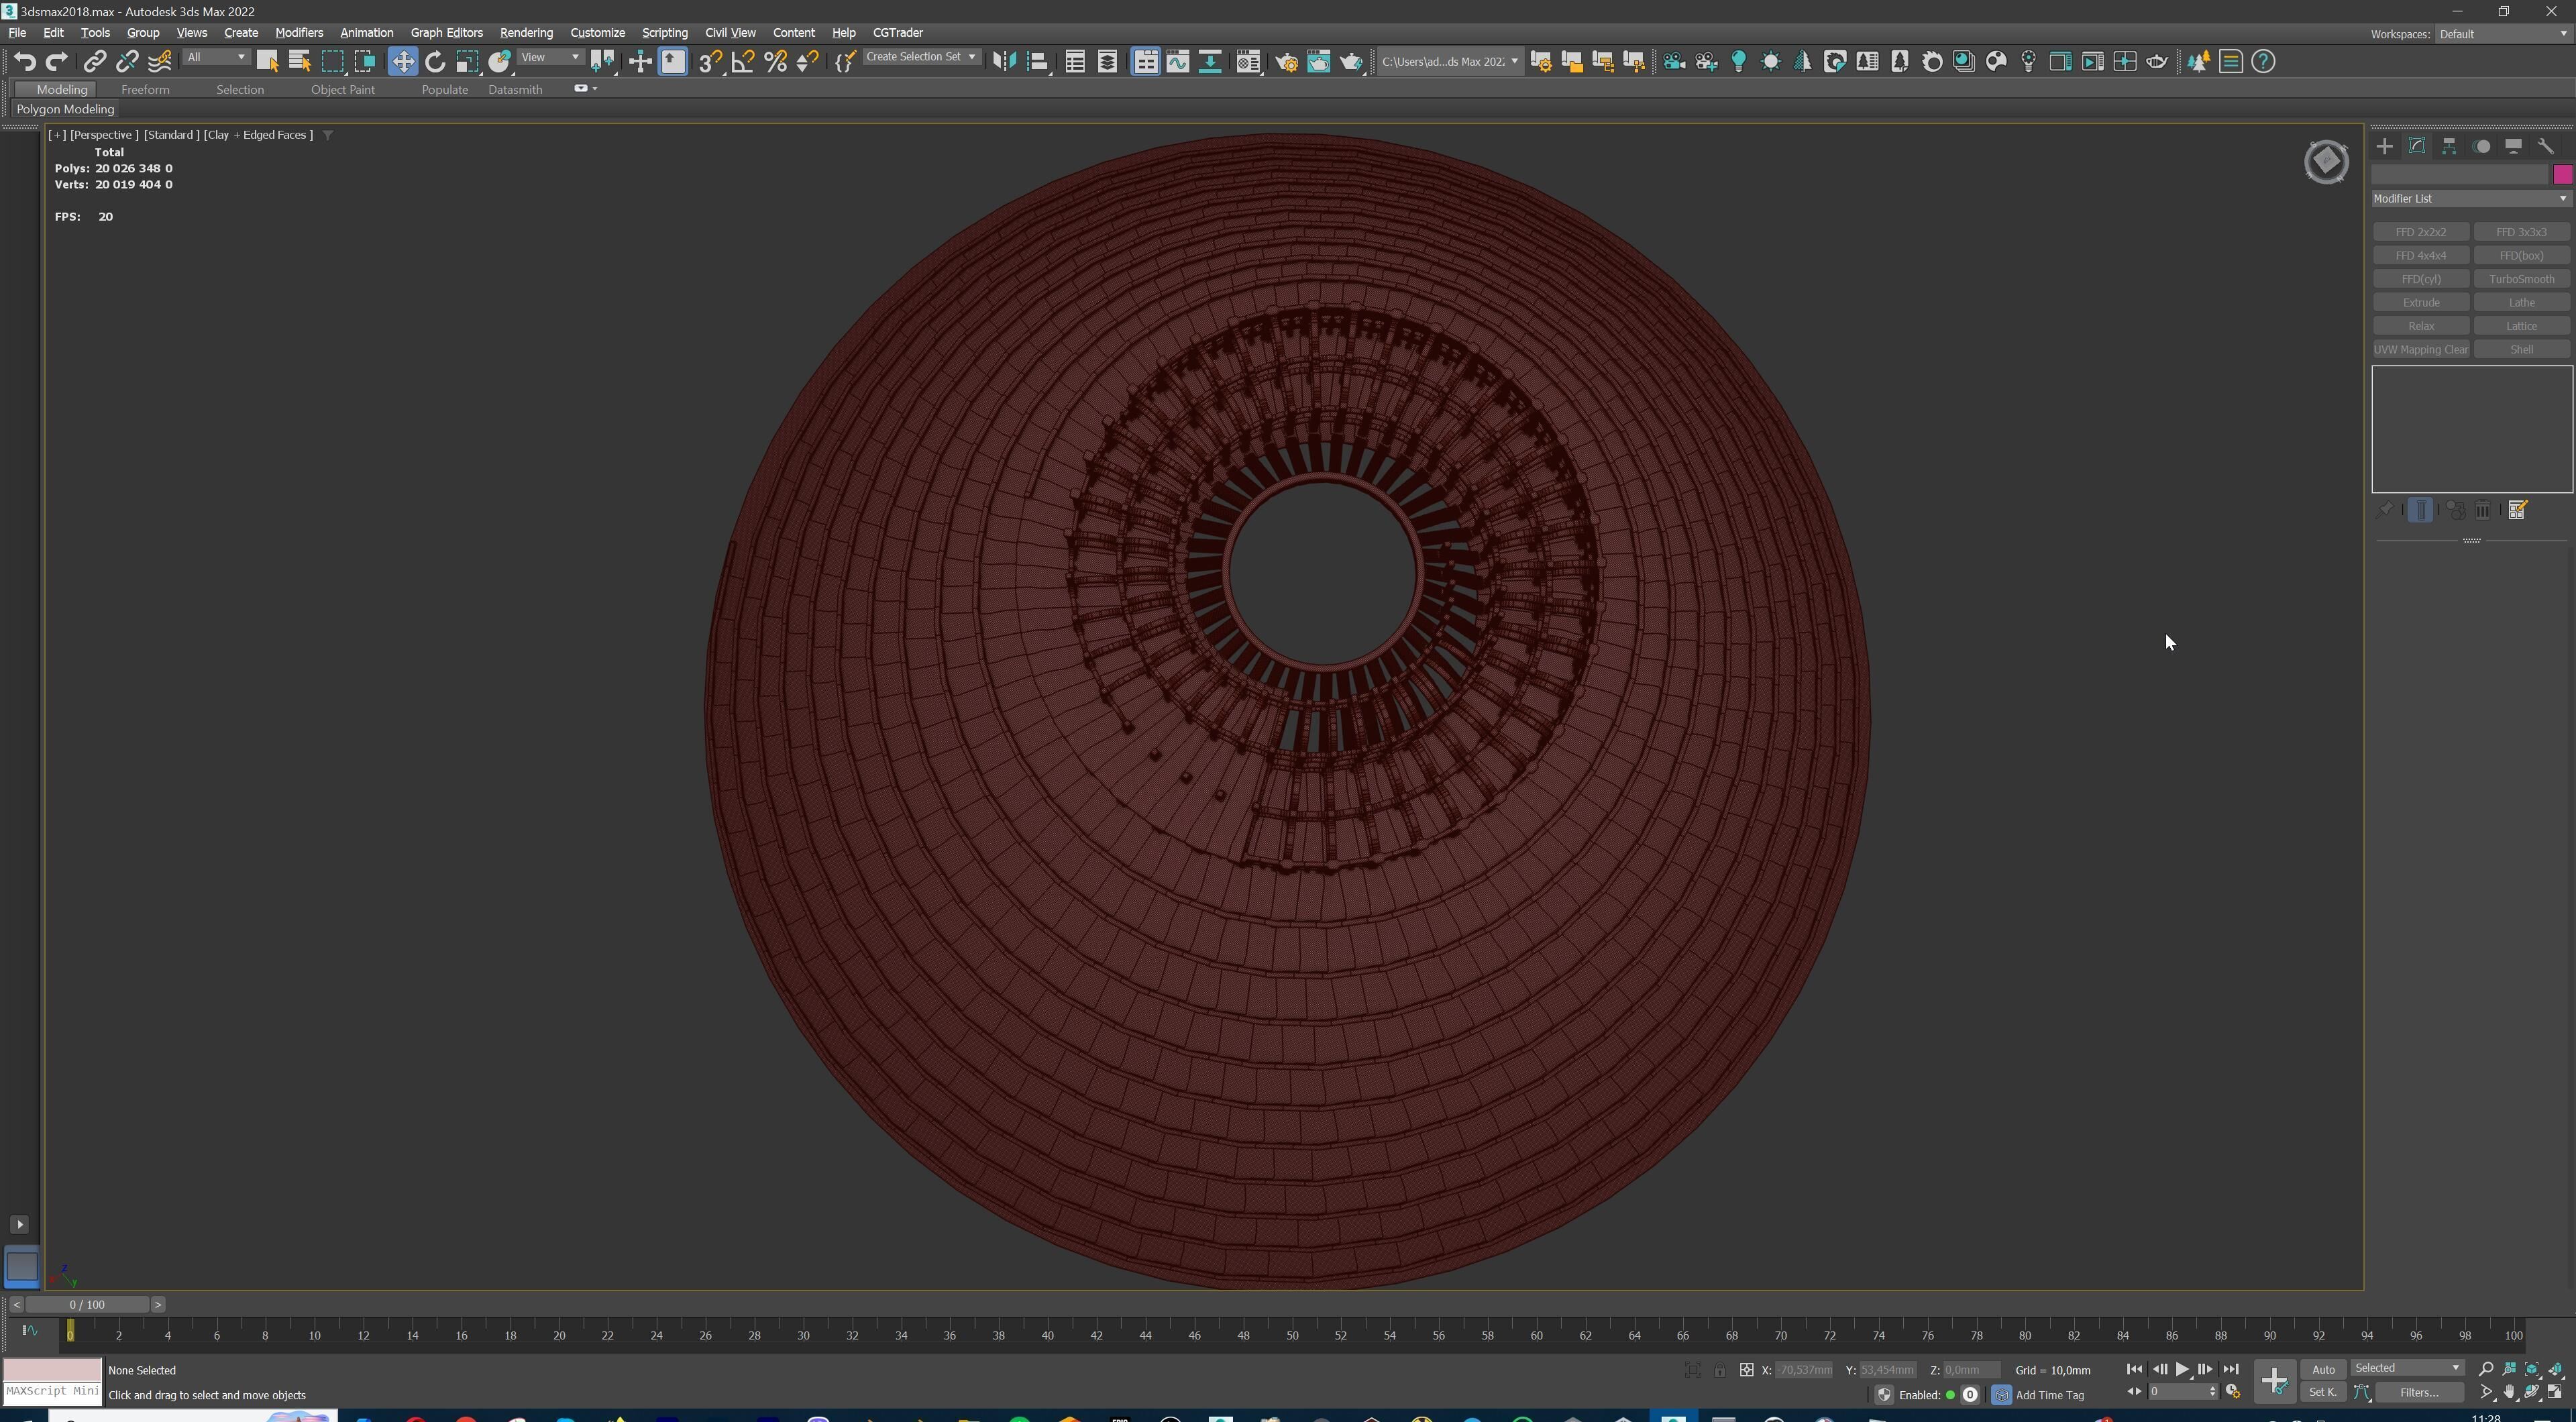The image size is (2576, 1422).
Task: Open the Hierarchy panel tab icon
Action: [2449, 147]
